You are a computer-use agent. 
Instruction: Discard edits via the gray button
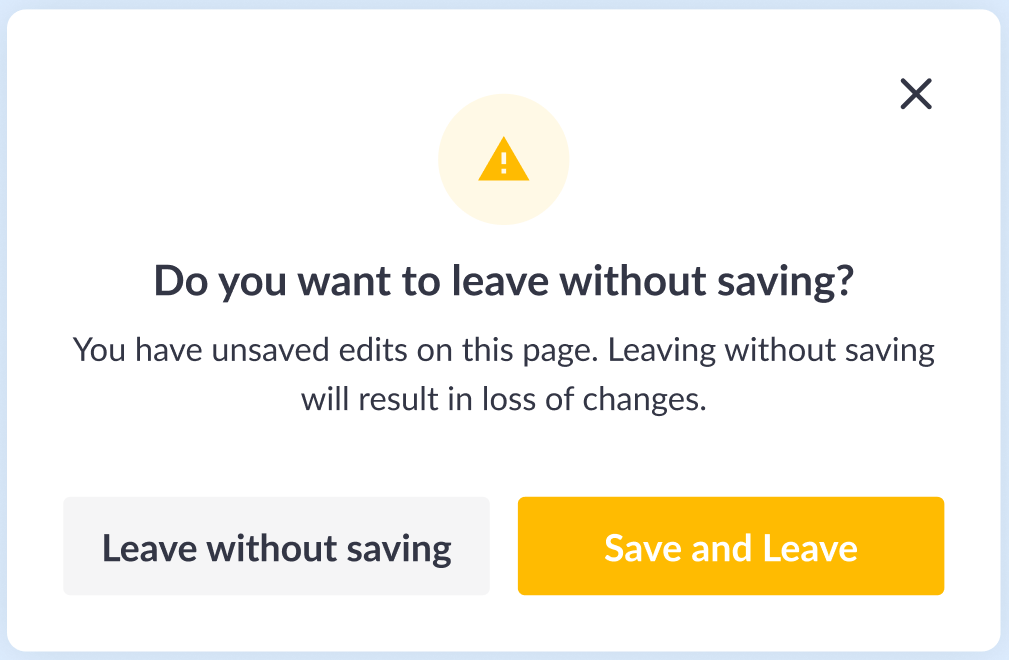click(277, 546)
